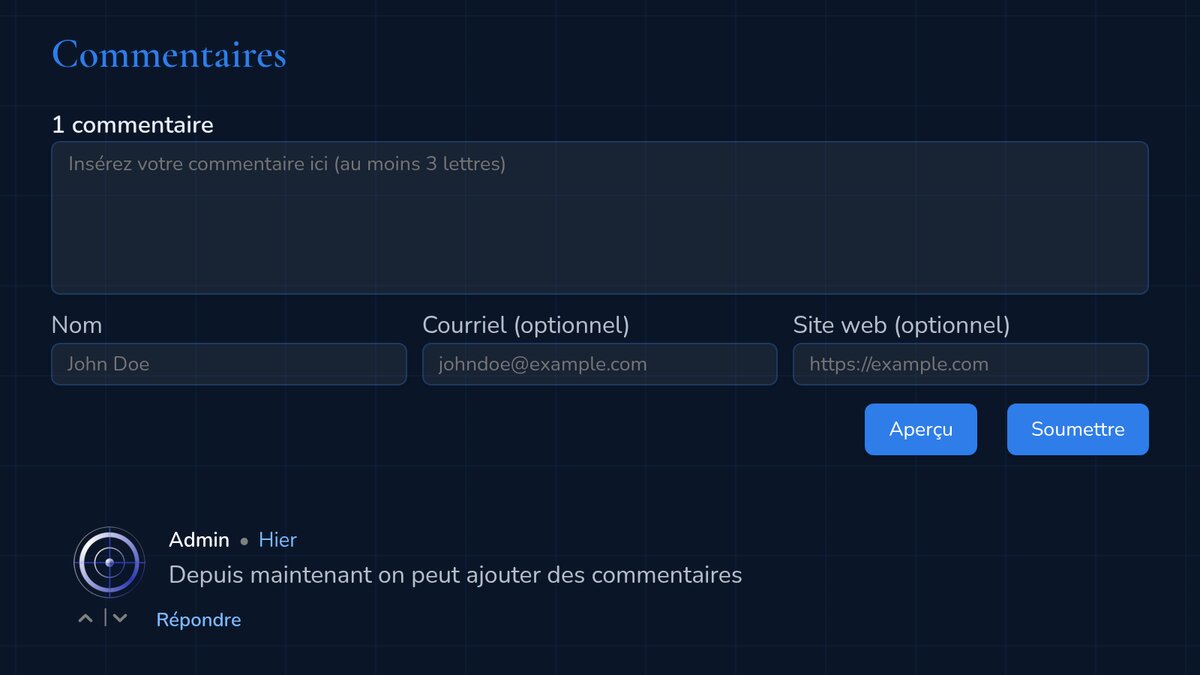Viewport: 1200px width, 675px height.
Task: Downvote the Admin comment
Action: click(x=120, y=619)
